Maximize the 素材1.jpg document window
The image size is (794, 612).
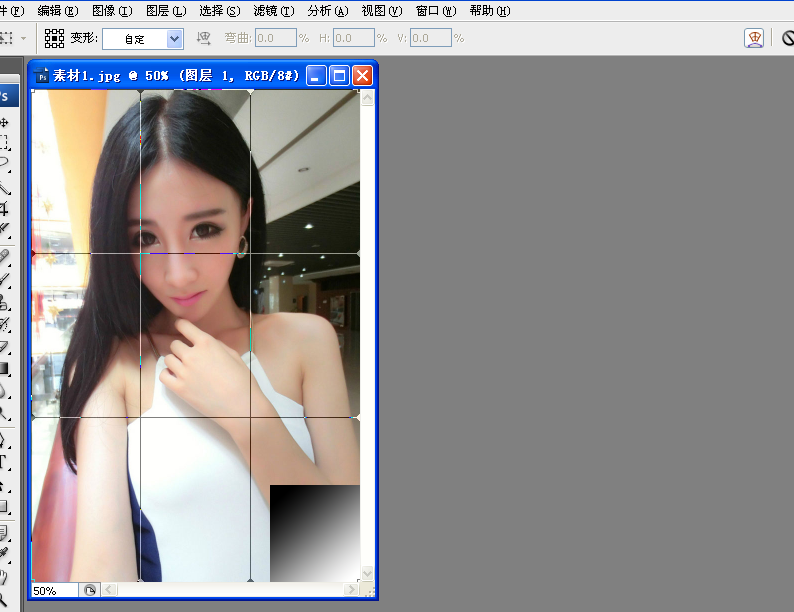pos(339,76)
